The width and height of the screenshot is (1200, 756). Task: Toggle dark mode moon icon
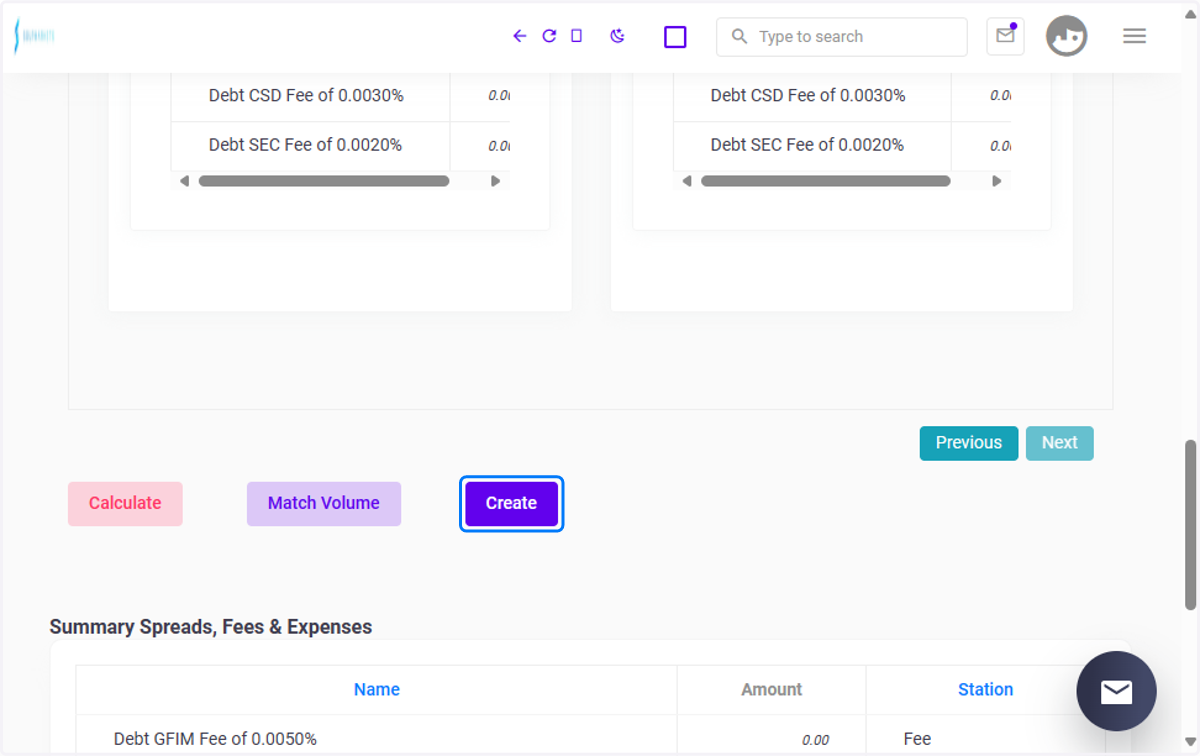tap(617, 36)
